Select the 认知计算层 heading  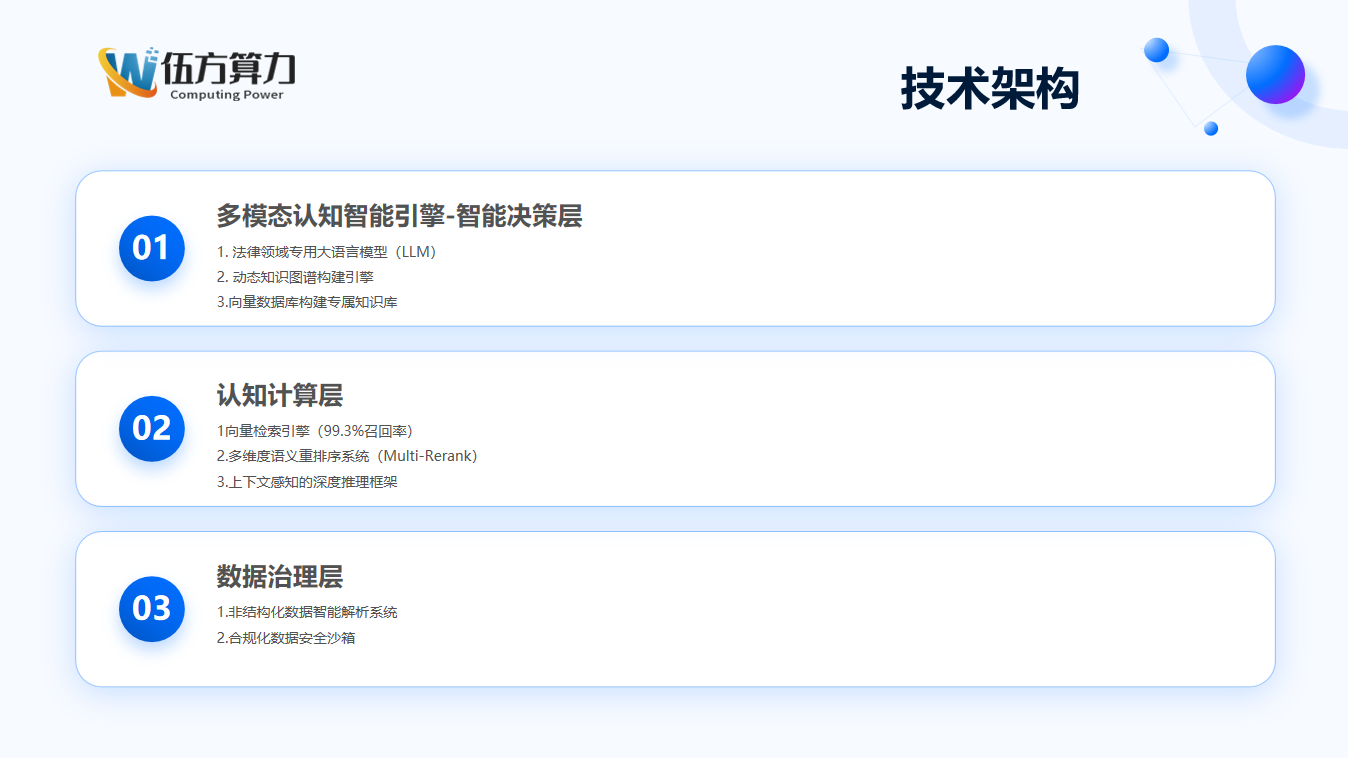pos(279,396)
